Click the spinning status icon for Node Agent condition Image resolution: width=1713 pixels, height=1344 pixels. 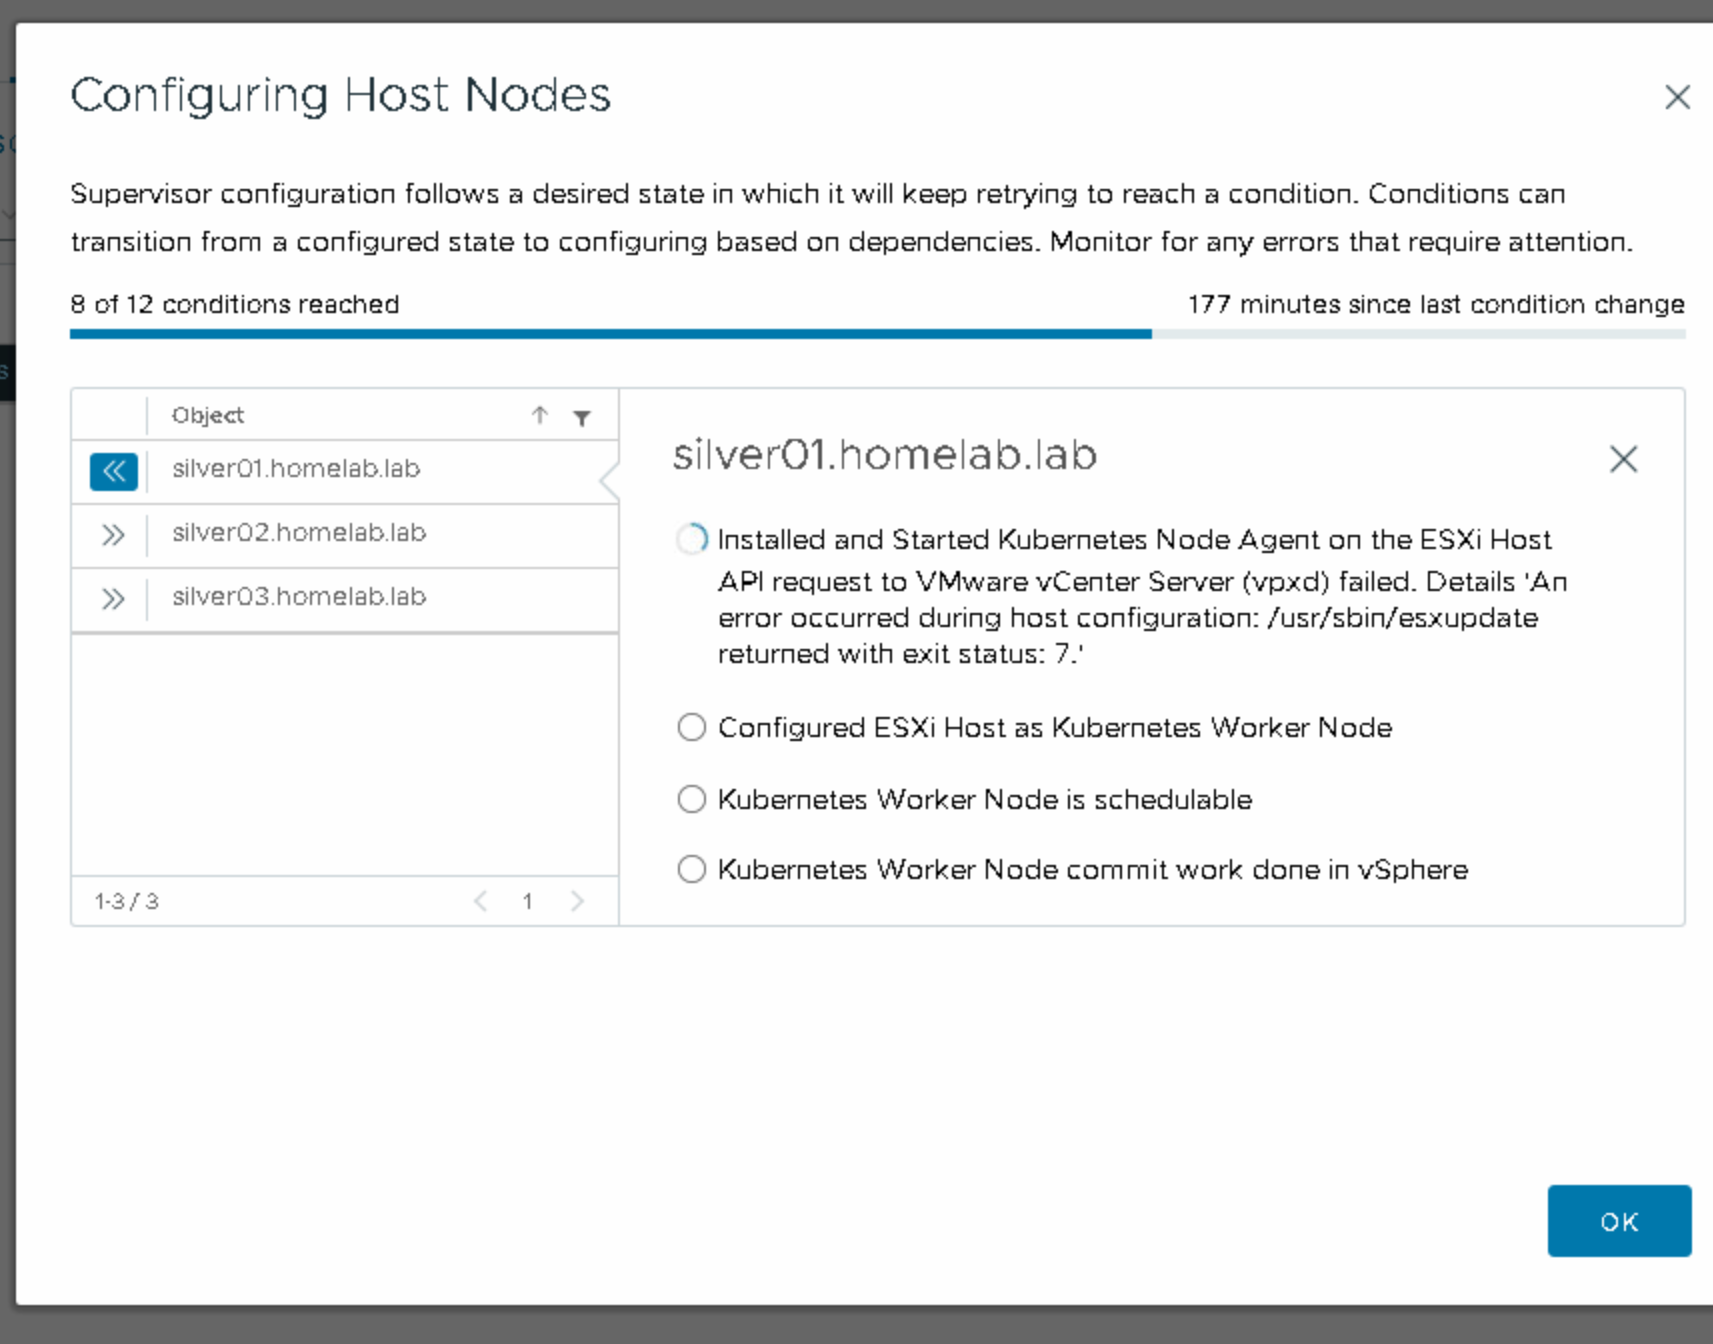691,540
